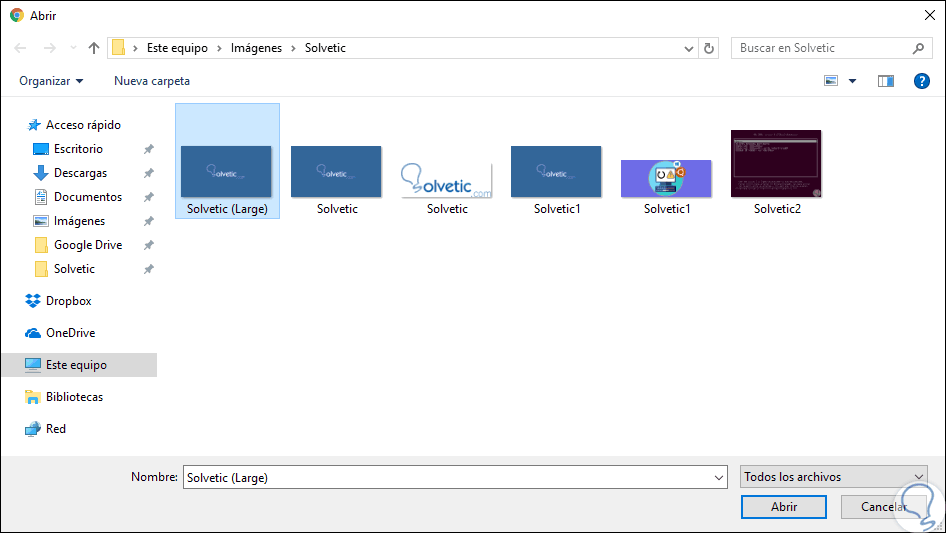Expand the Nombre filename dropdown arrow

coord(719,477)
